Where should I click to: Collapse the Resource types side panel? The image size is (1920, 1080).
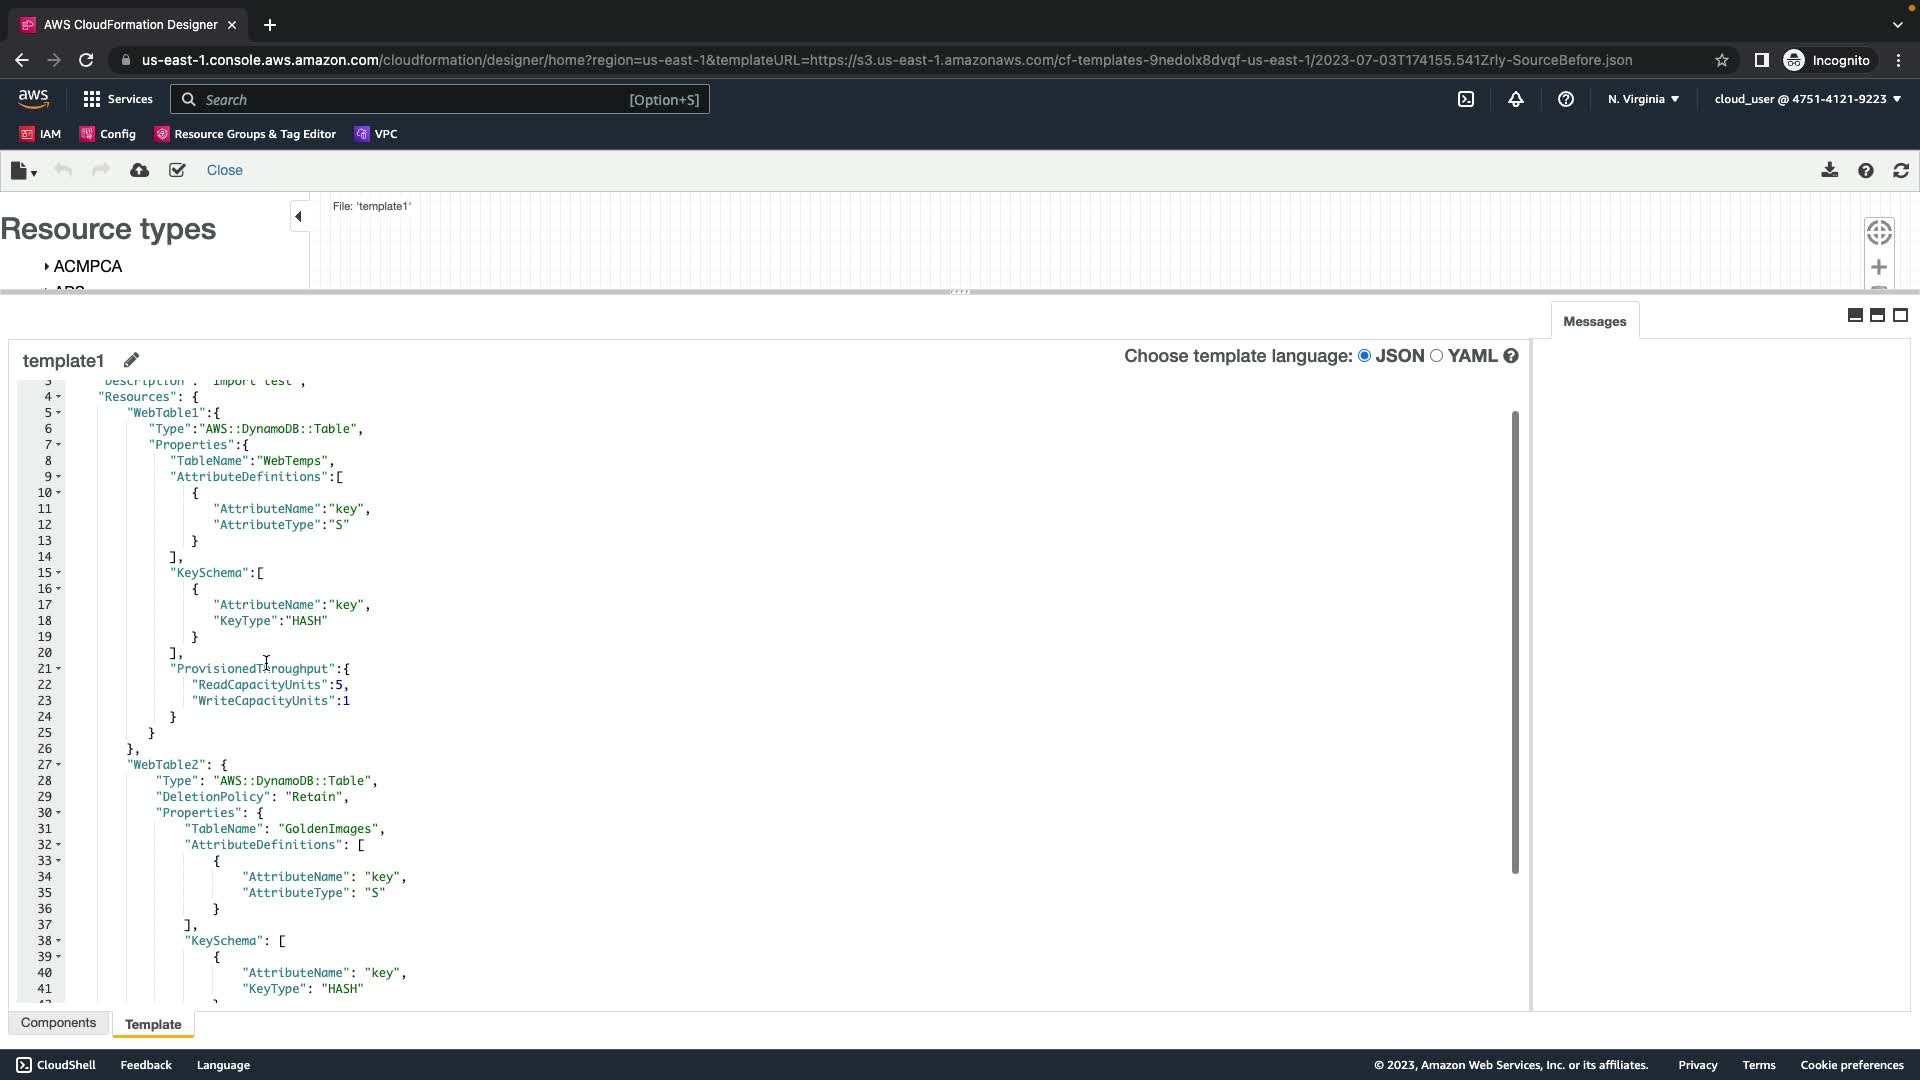[298, 217]
